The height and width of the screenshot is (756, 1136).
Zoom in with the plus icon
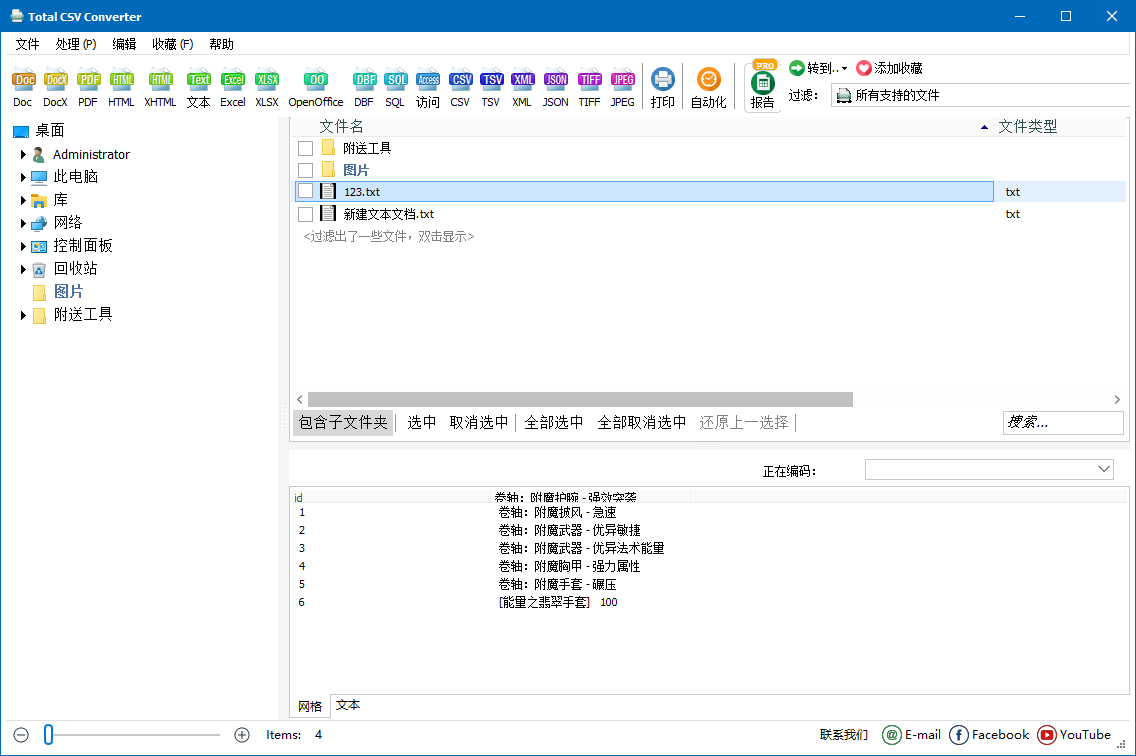pyautogui.click(x=242, y=735)
